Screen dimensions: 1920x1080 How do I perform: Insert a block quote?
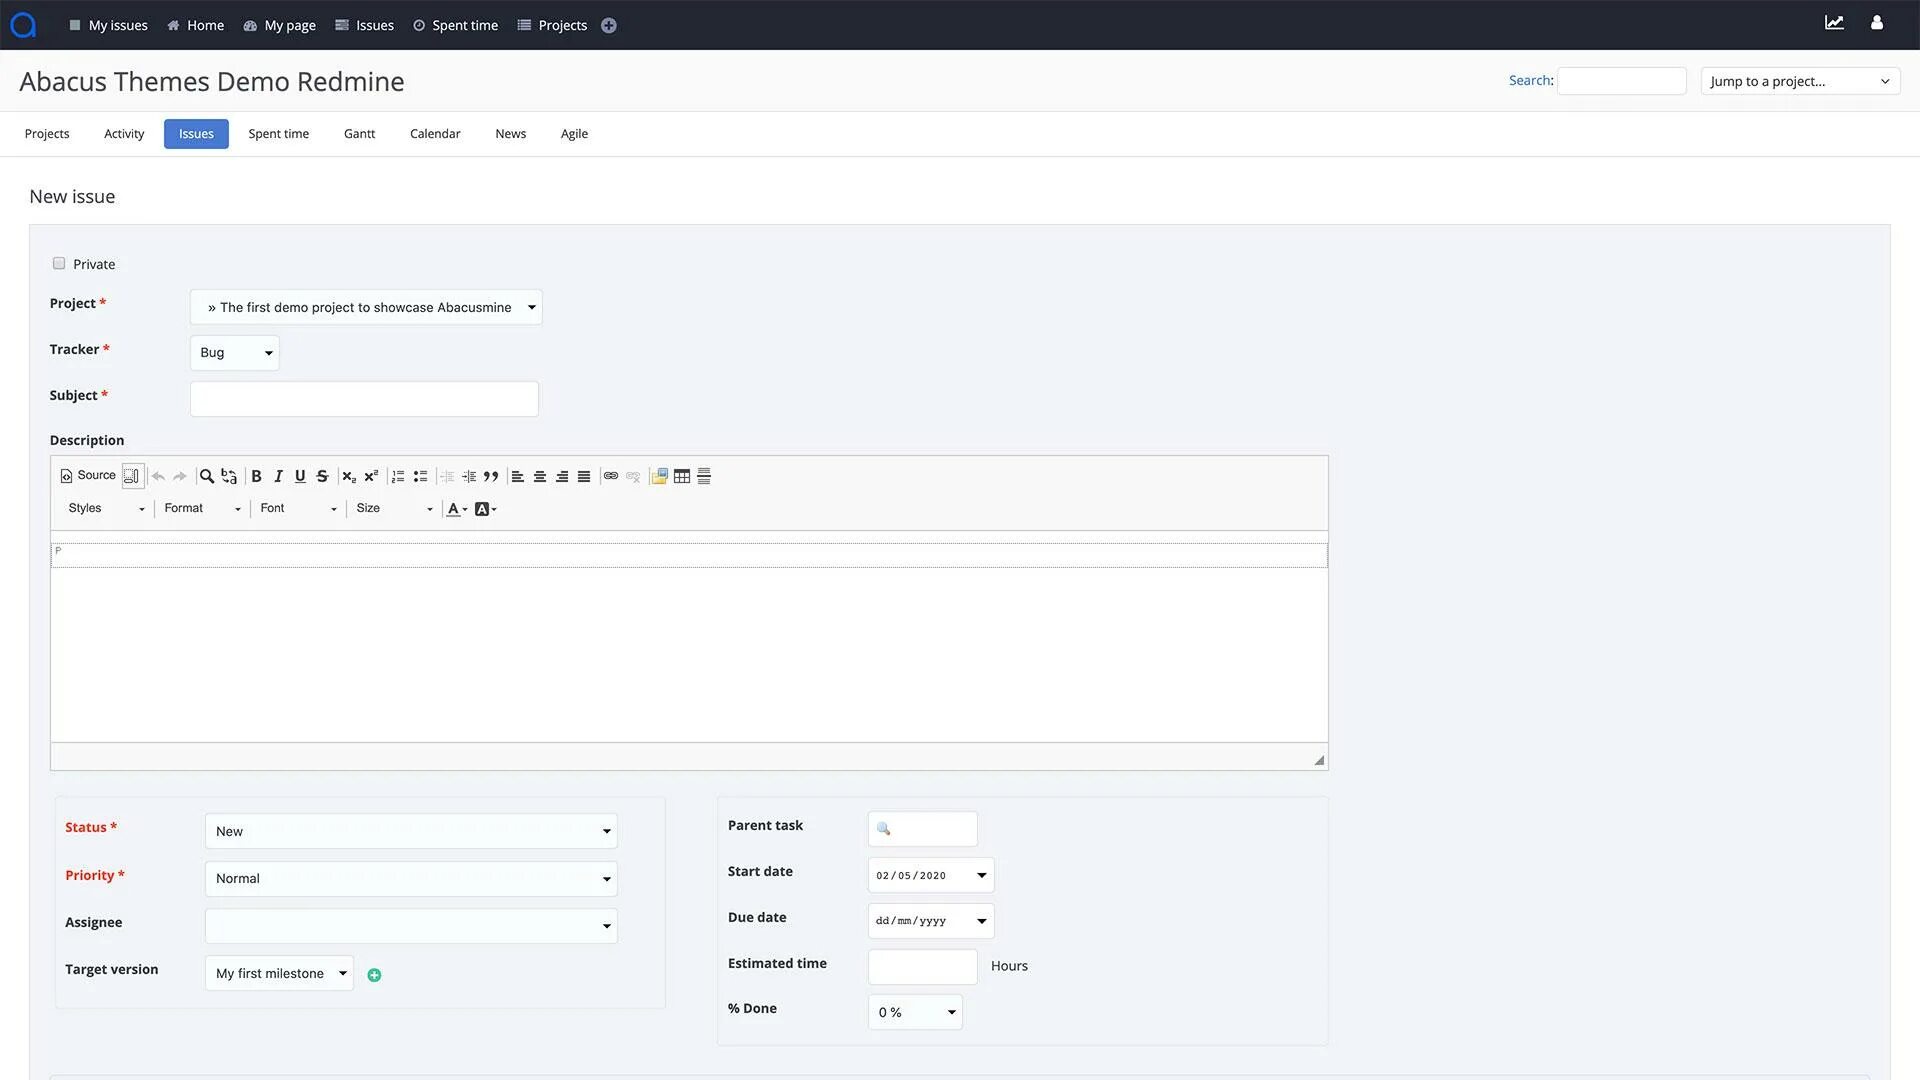coord(491,476)
